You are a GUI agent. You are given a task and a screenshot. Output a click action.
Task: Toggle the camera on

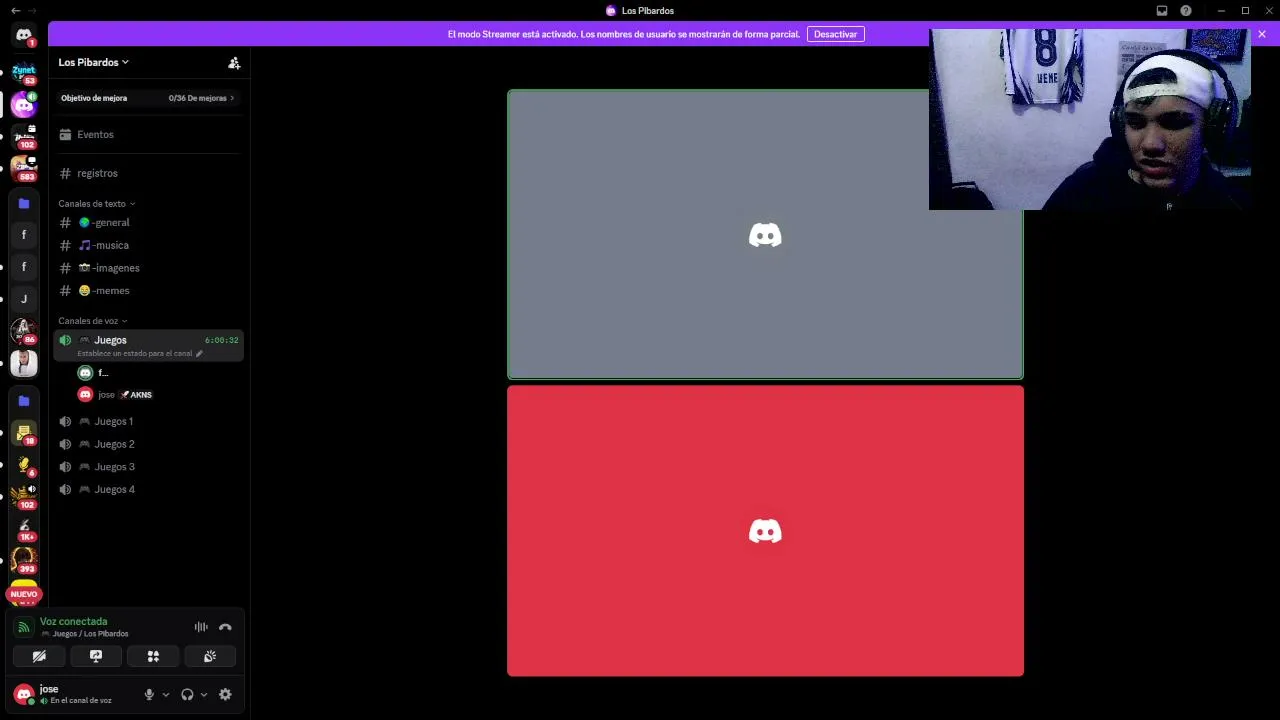[39, 656]
